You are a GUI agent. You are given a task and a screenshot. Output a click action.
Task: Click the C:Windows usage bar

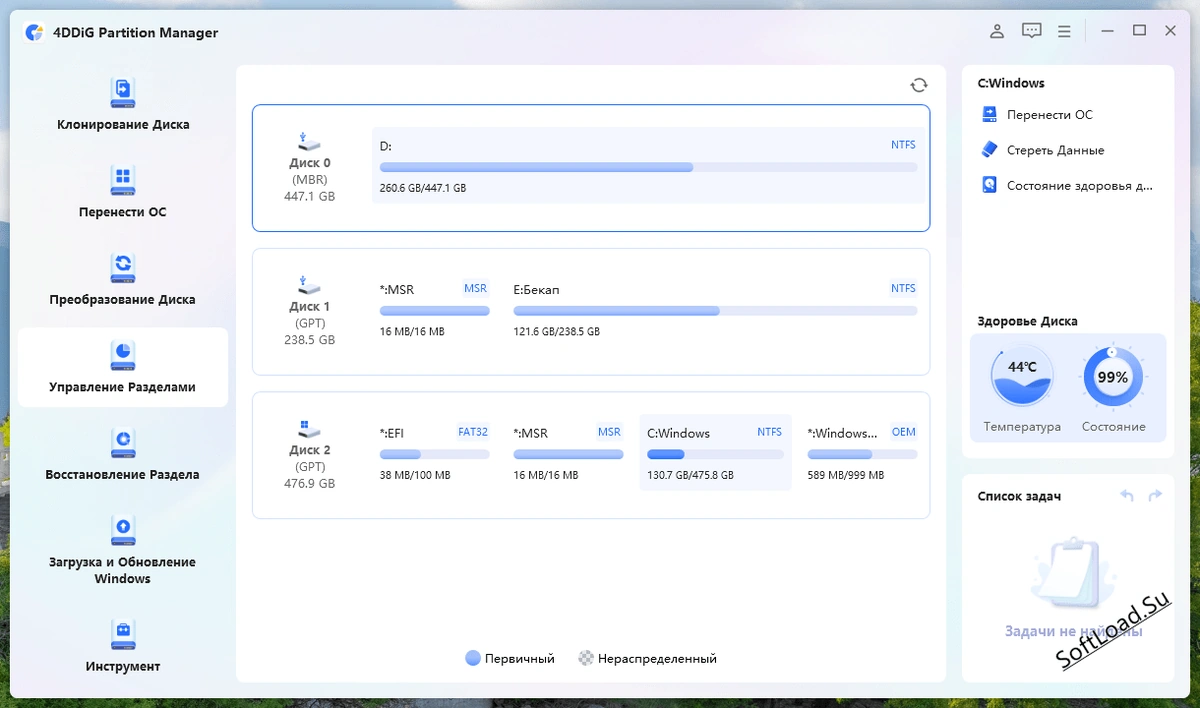[715, 454]
